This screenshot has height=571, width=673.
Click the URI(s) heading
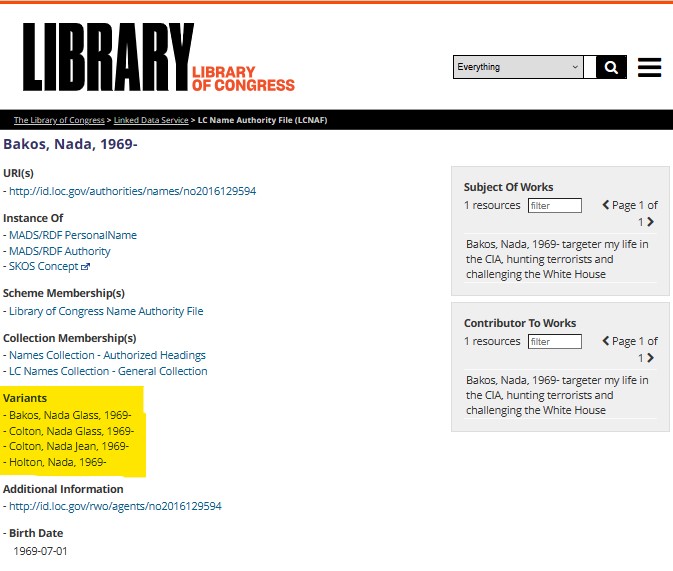point(18,173)
